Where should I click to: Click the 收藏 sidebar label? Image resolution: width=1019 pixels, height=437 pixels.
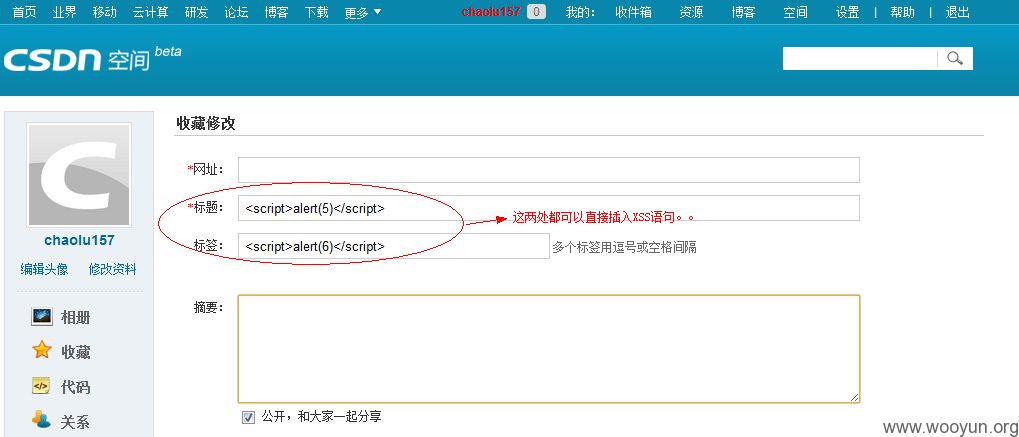pos(75,352)
